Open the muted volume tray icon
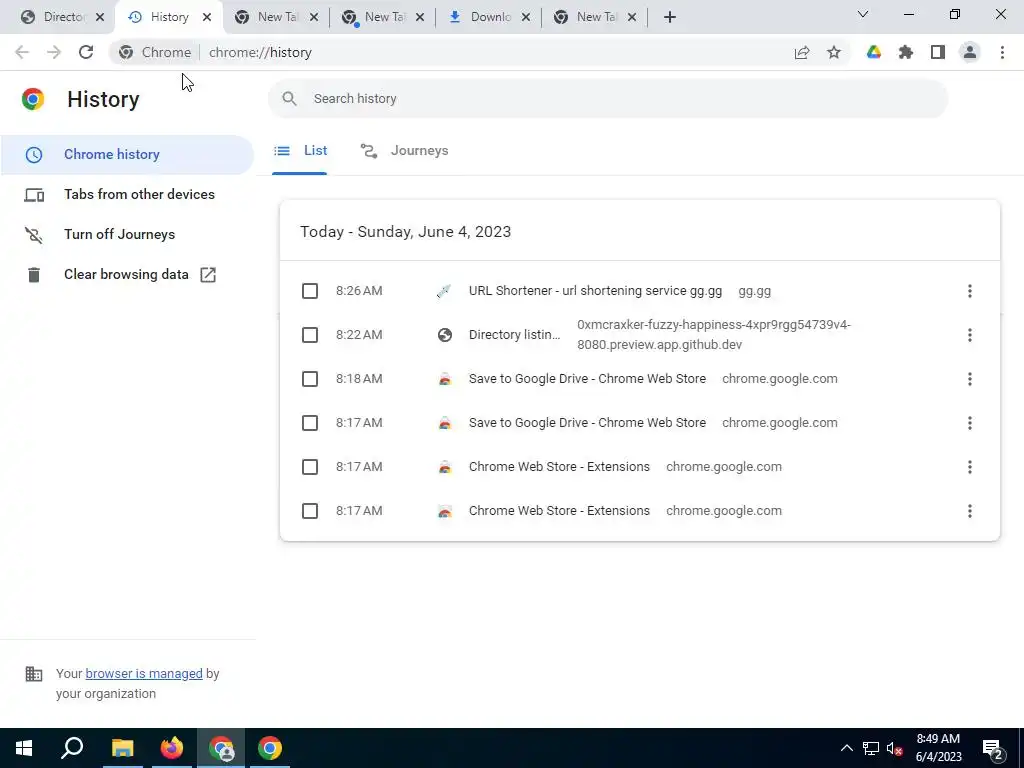Screen dimensions: 1024x768 point(895,748)
